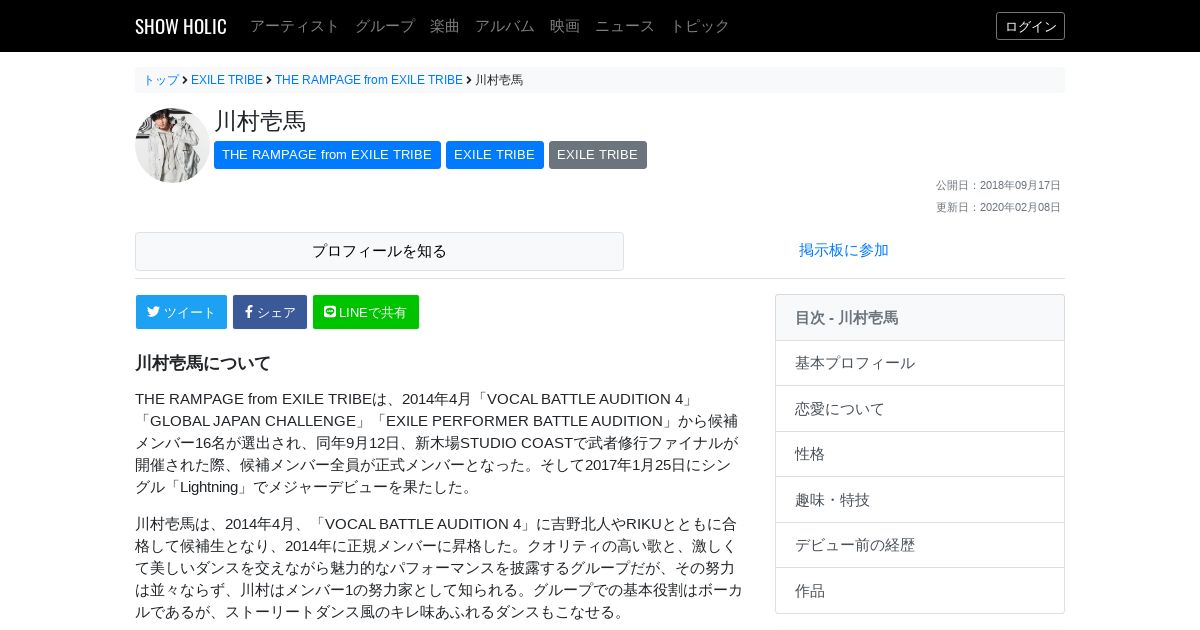Jump to 作品 in table of contents
Screen dimensions: 1200x630
[920, 591]
